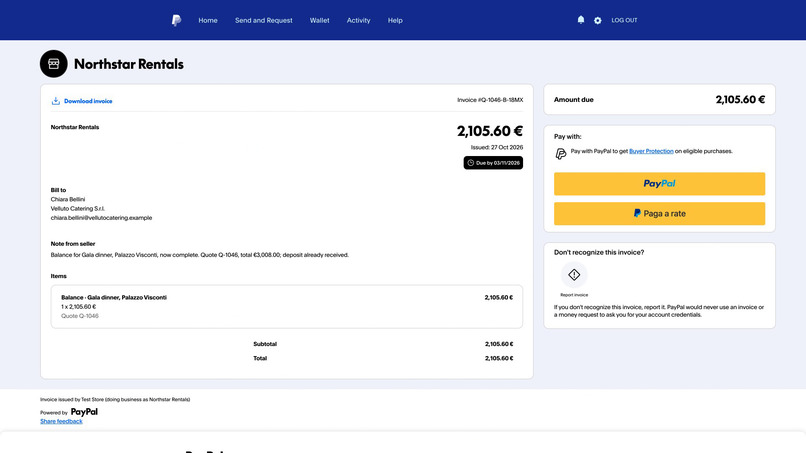Click the PayPal icon beside Buyer Protection text
This screenshot has height=453, width=806.
pos(561,153)
